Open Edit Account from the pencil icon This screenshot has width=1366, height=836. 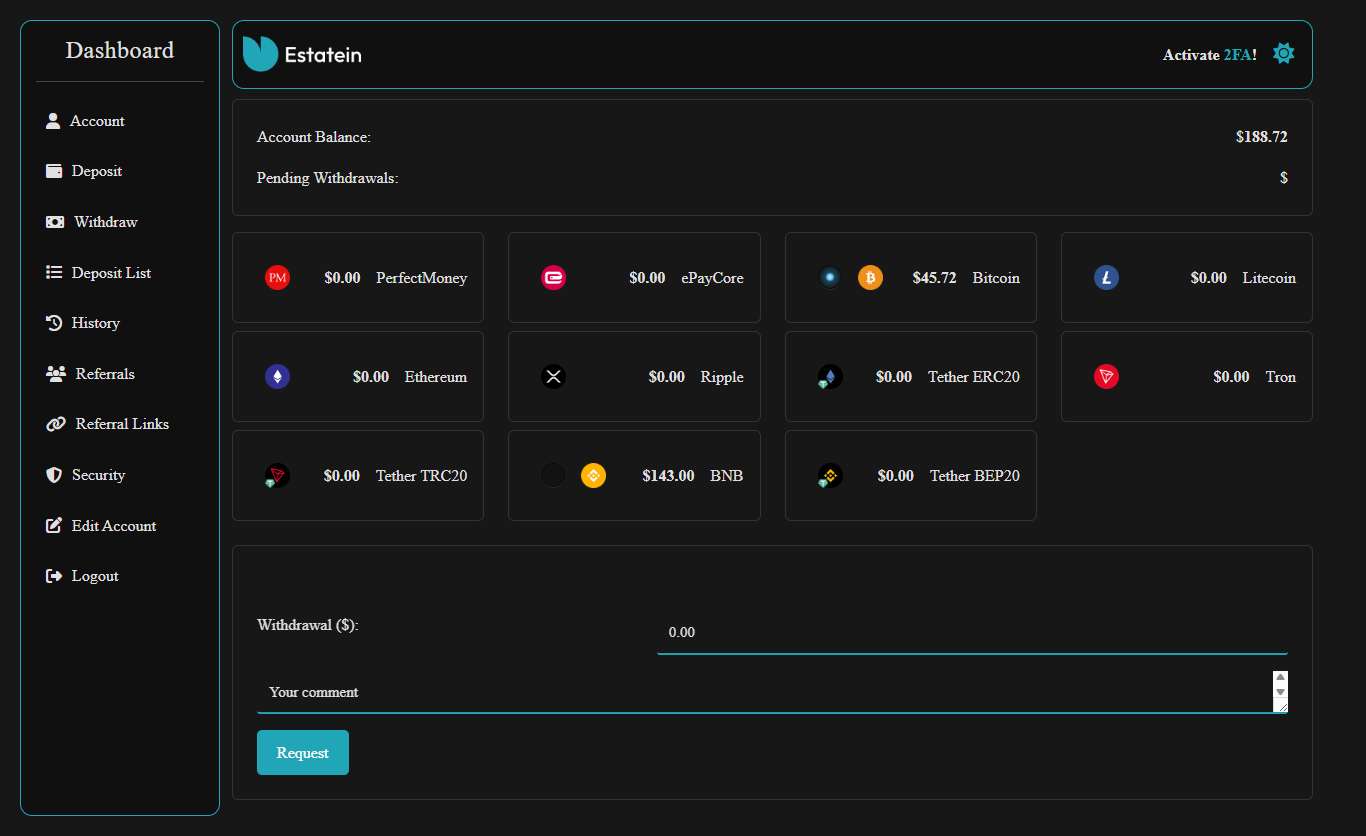[54, 525]
